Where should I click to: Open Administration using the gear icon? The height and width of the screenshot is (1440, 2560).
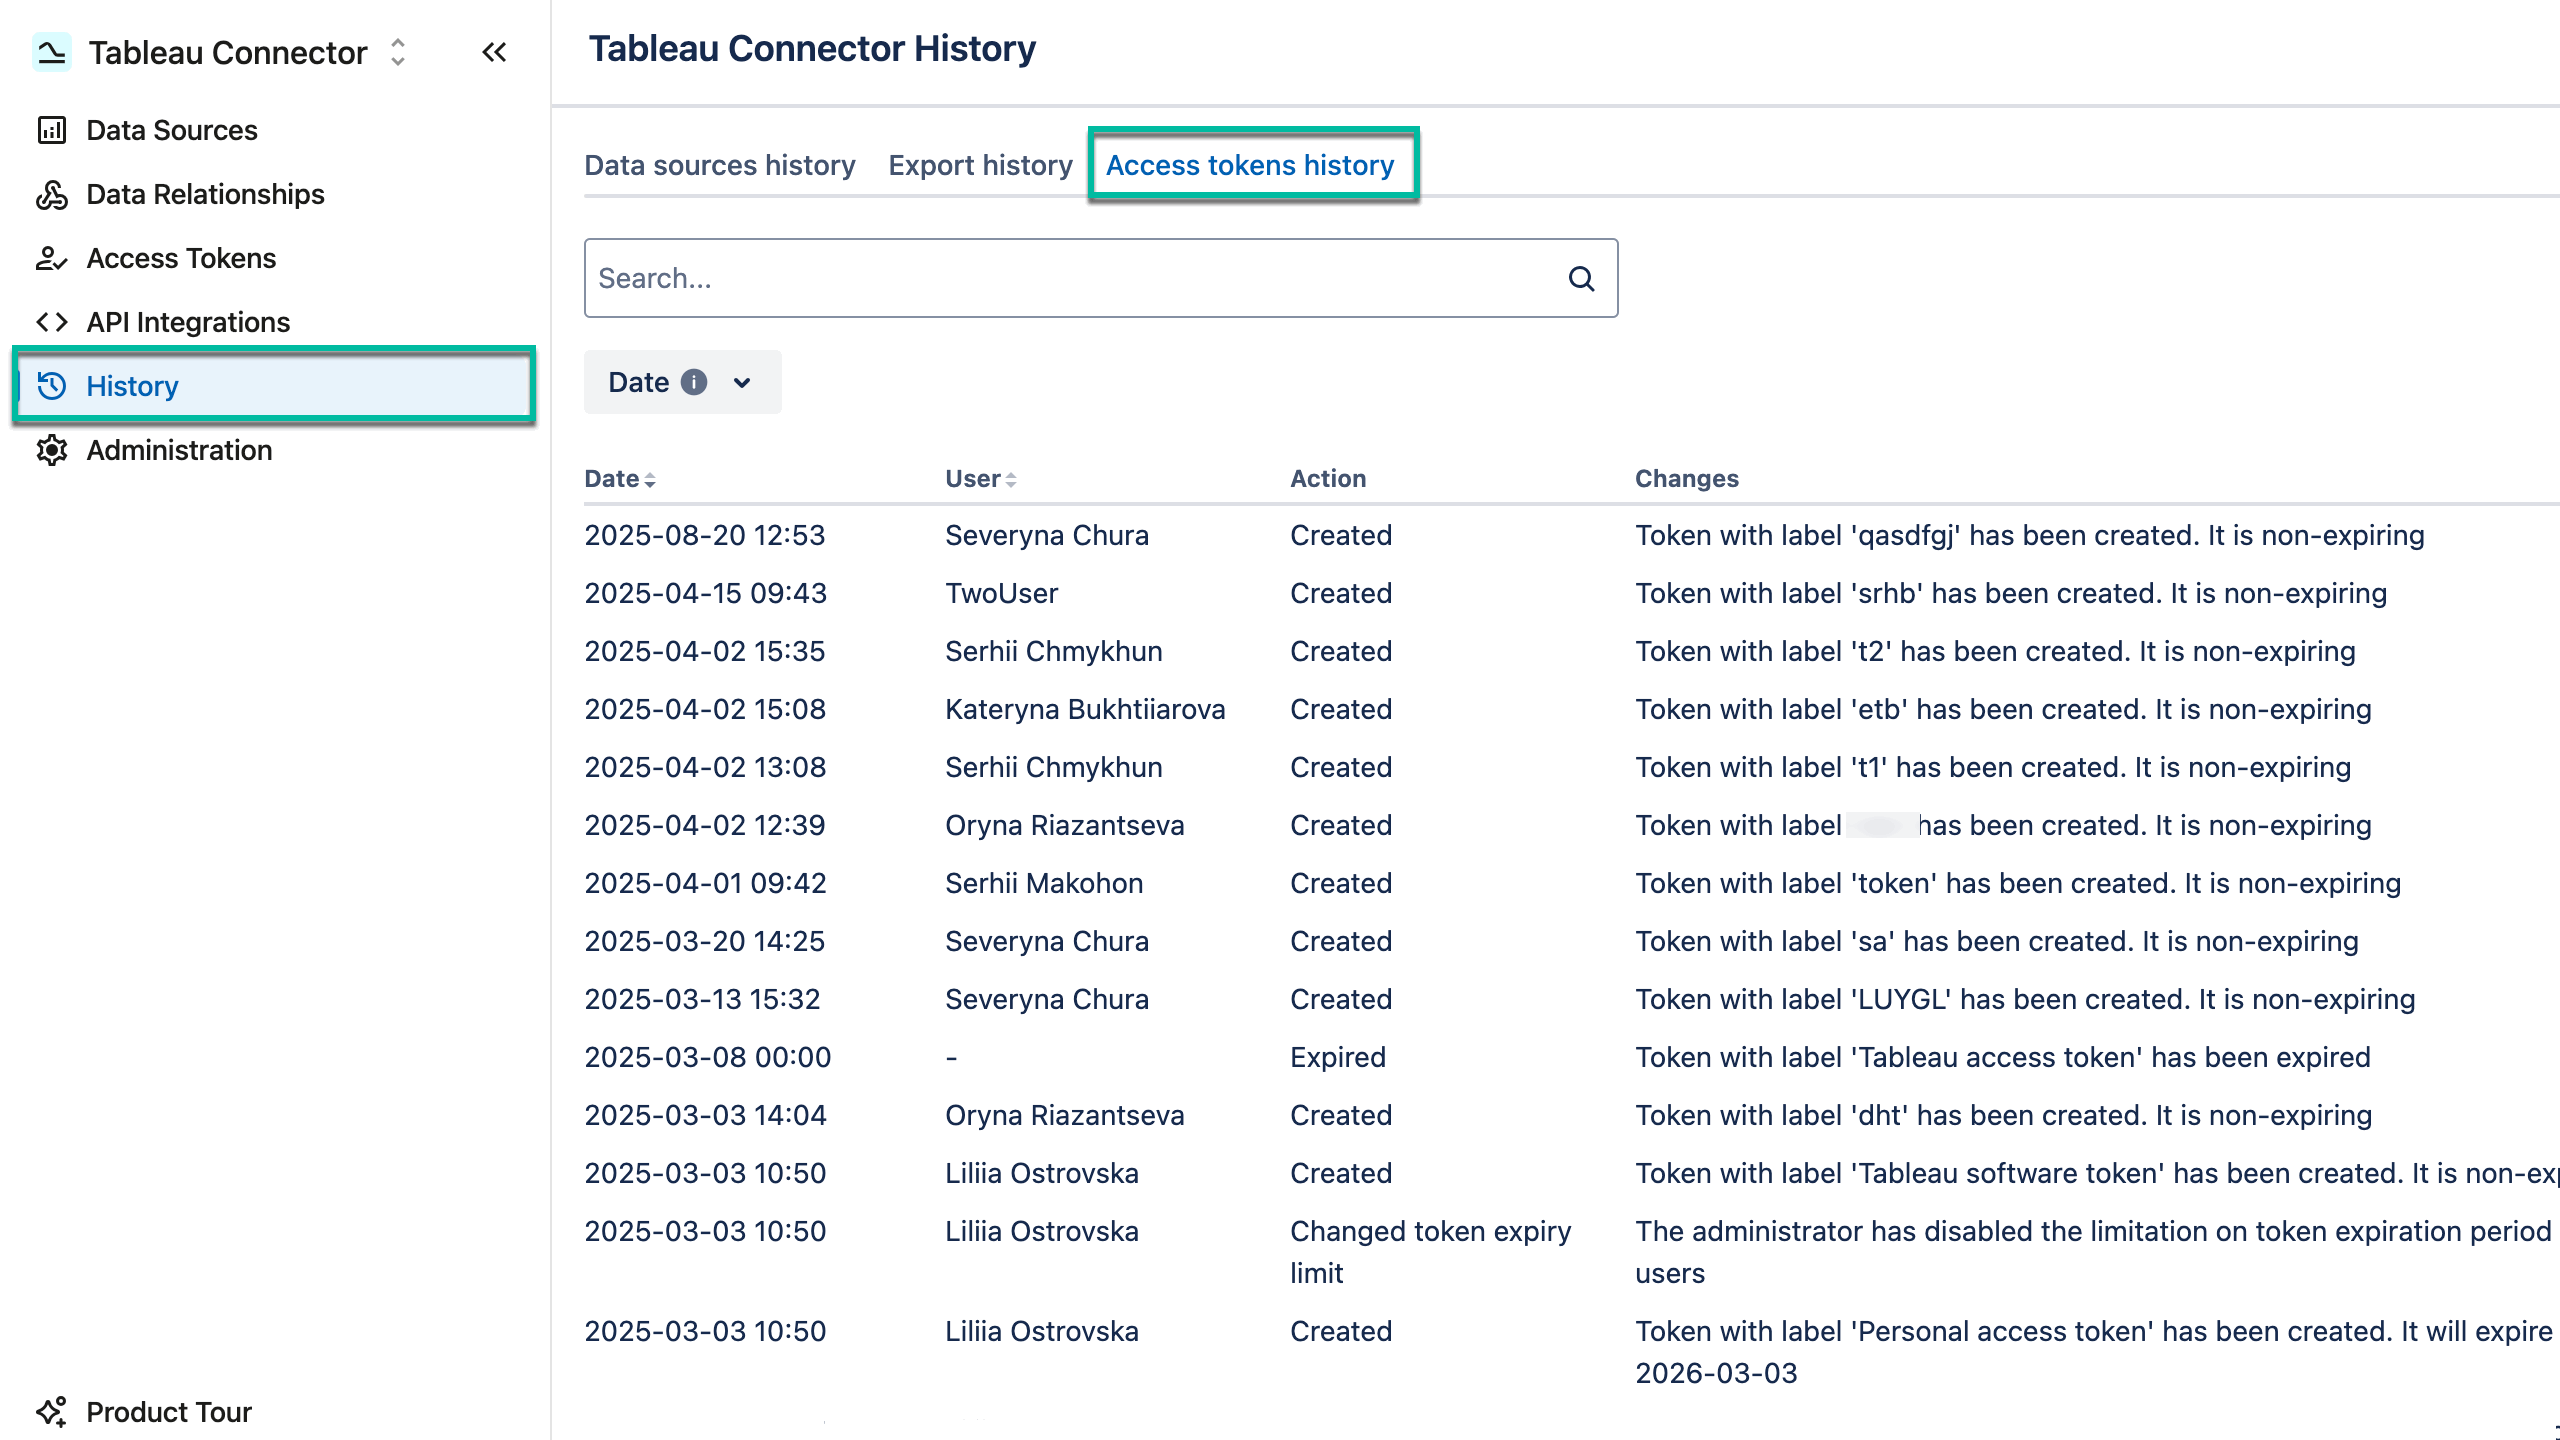[x=53, y=450]
